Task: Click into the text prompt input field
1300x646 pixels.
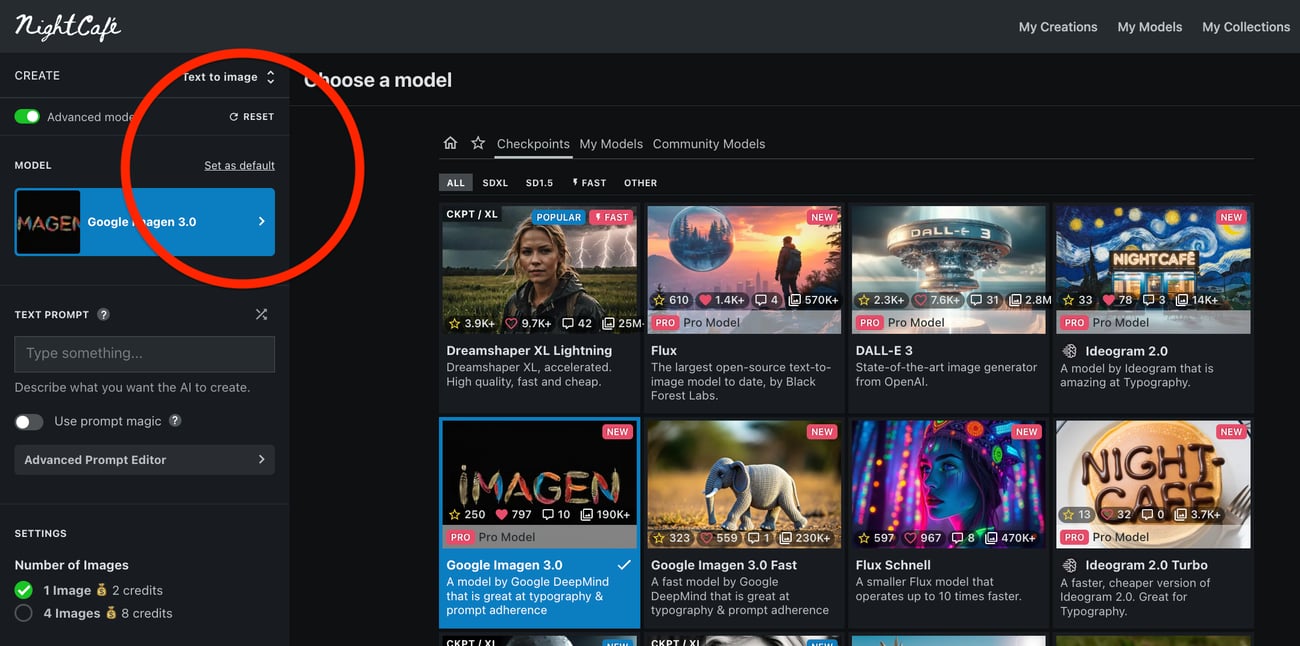Action: coord(145,354)
